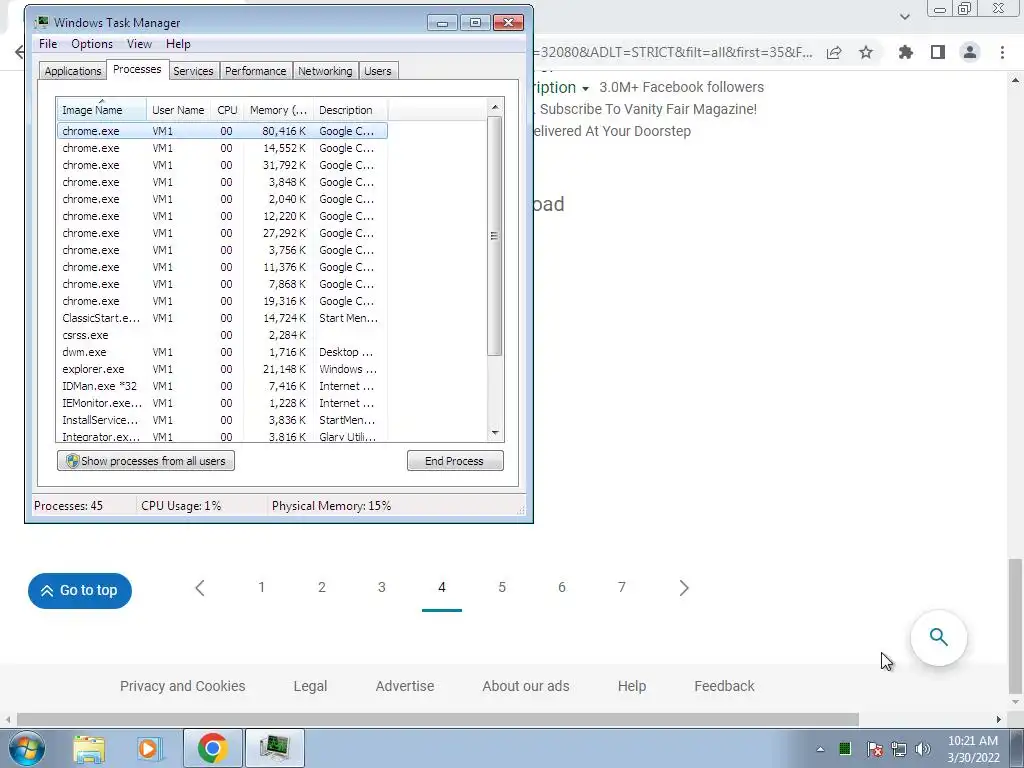Screen dimensions: 1024x768
Task: Open Chrome profile avatar icon
Action: tap(970, 52)
